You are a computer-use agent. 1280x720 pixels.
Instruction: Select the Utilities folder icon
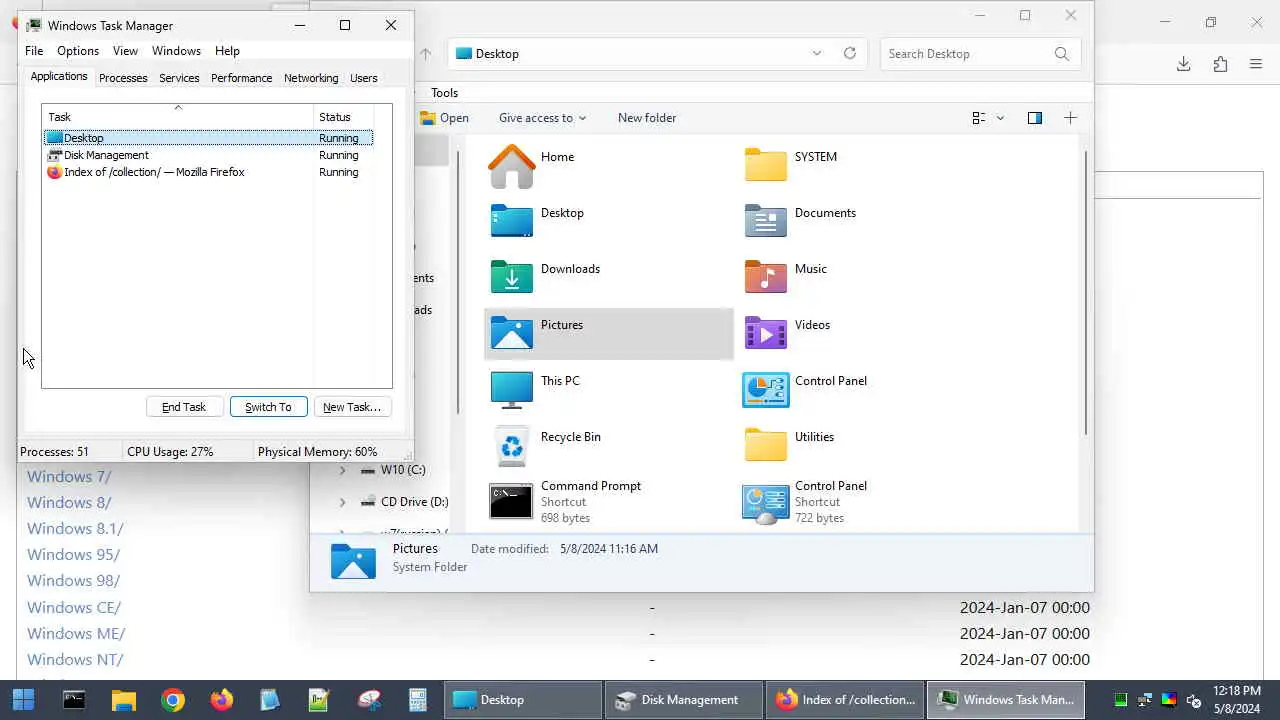pos(765,445)
